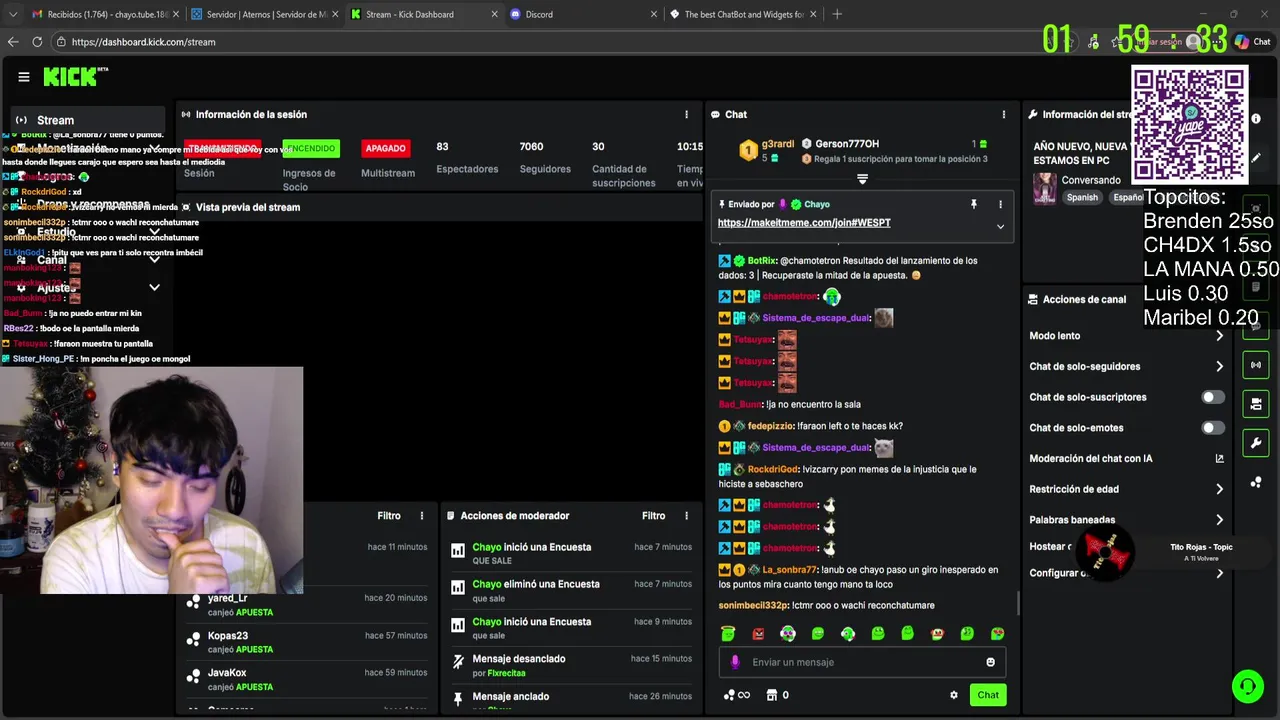
Task: Click the APAGADO Multistream status badge
Action: (385, 148)
